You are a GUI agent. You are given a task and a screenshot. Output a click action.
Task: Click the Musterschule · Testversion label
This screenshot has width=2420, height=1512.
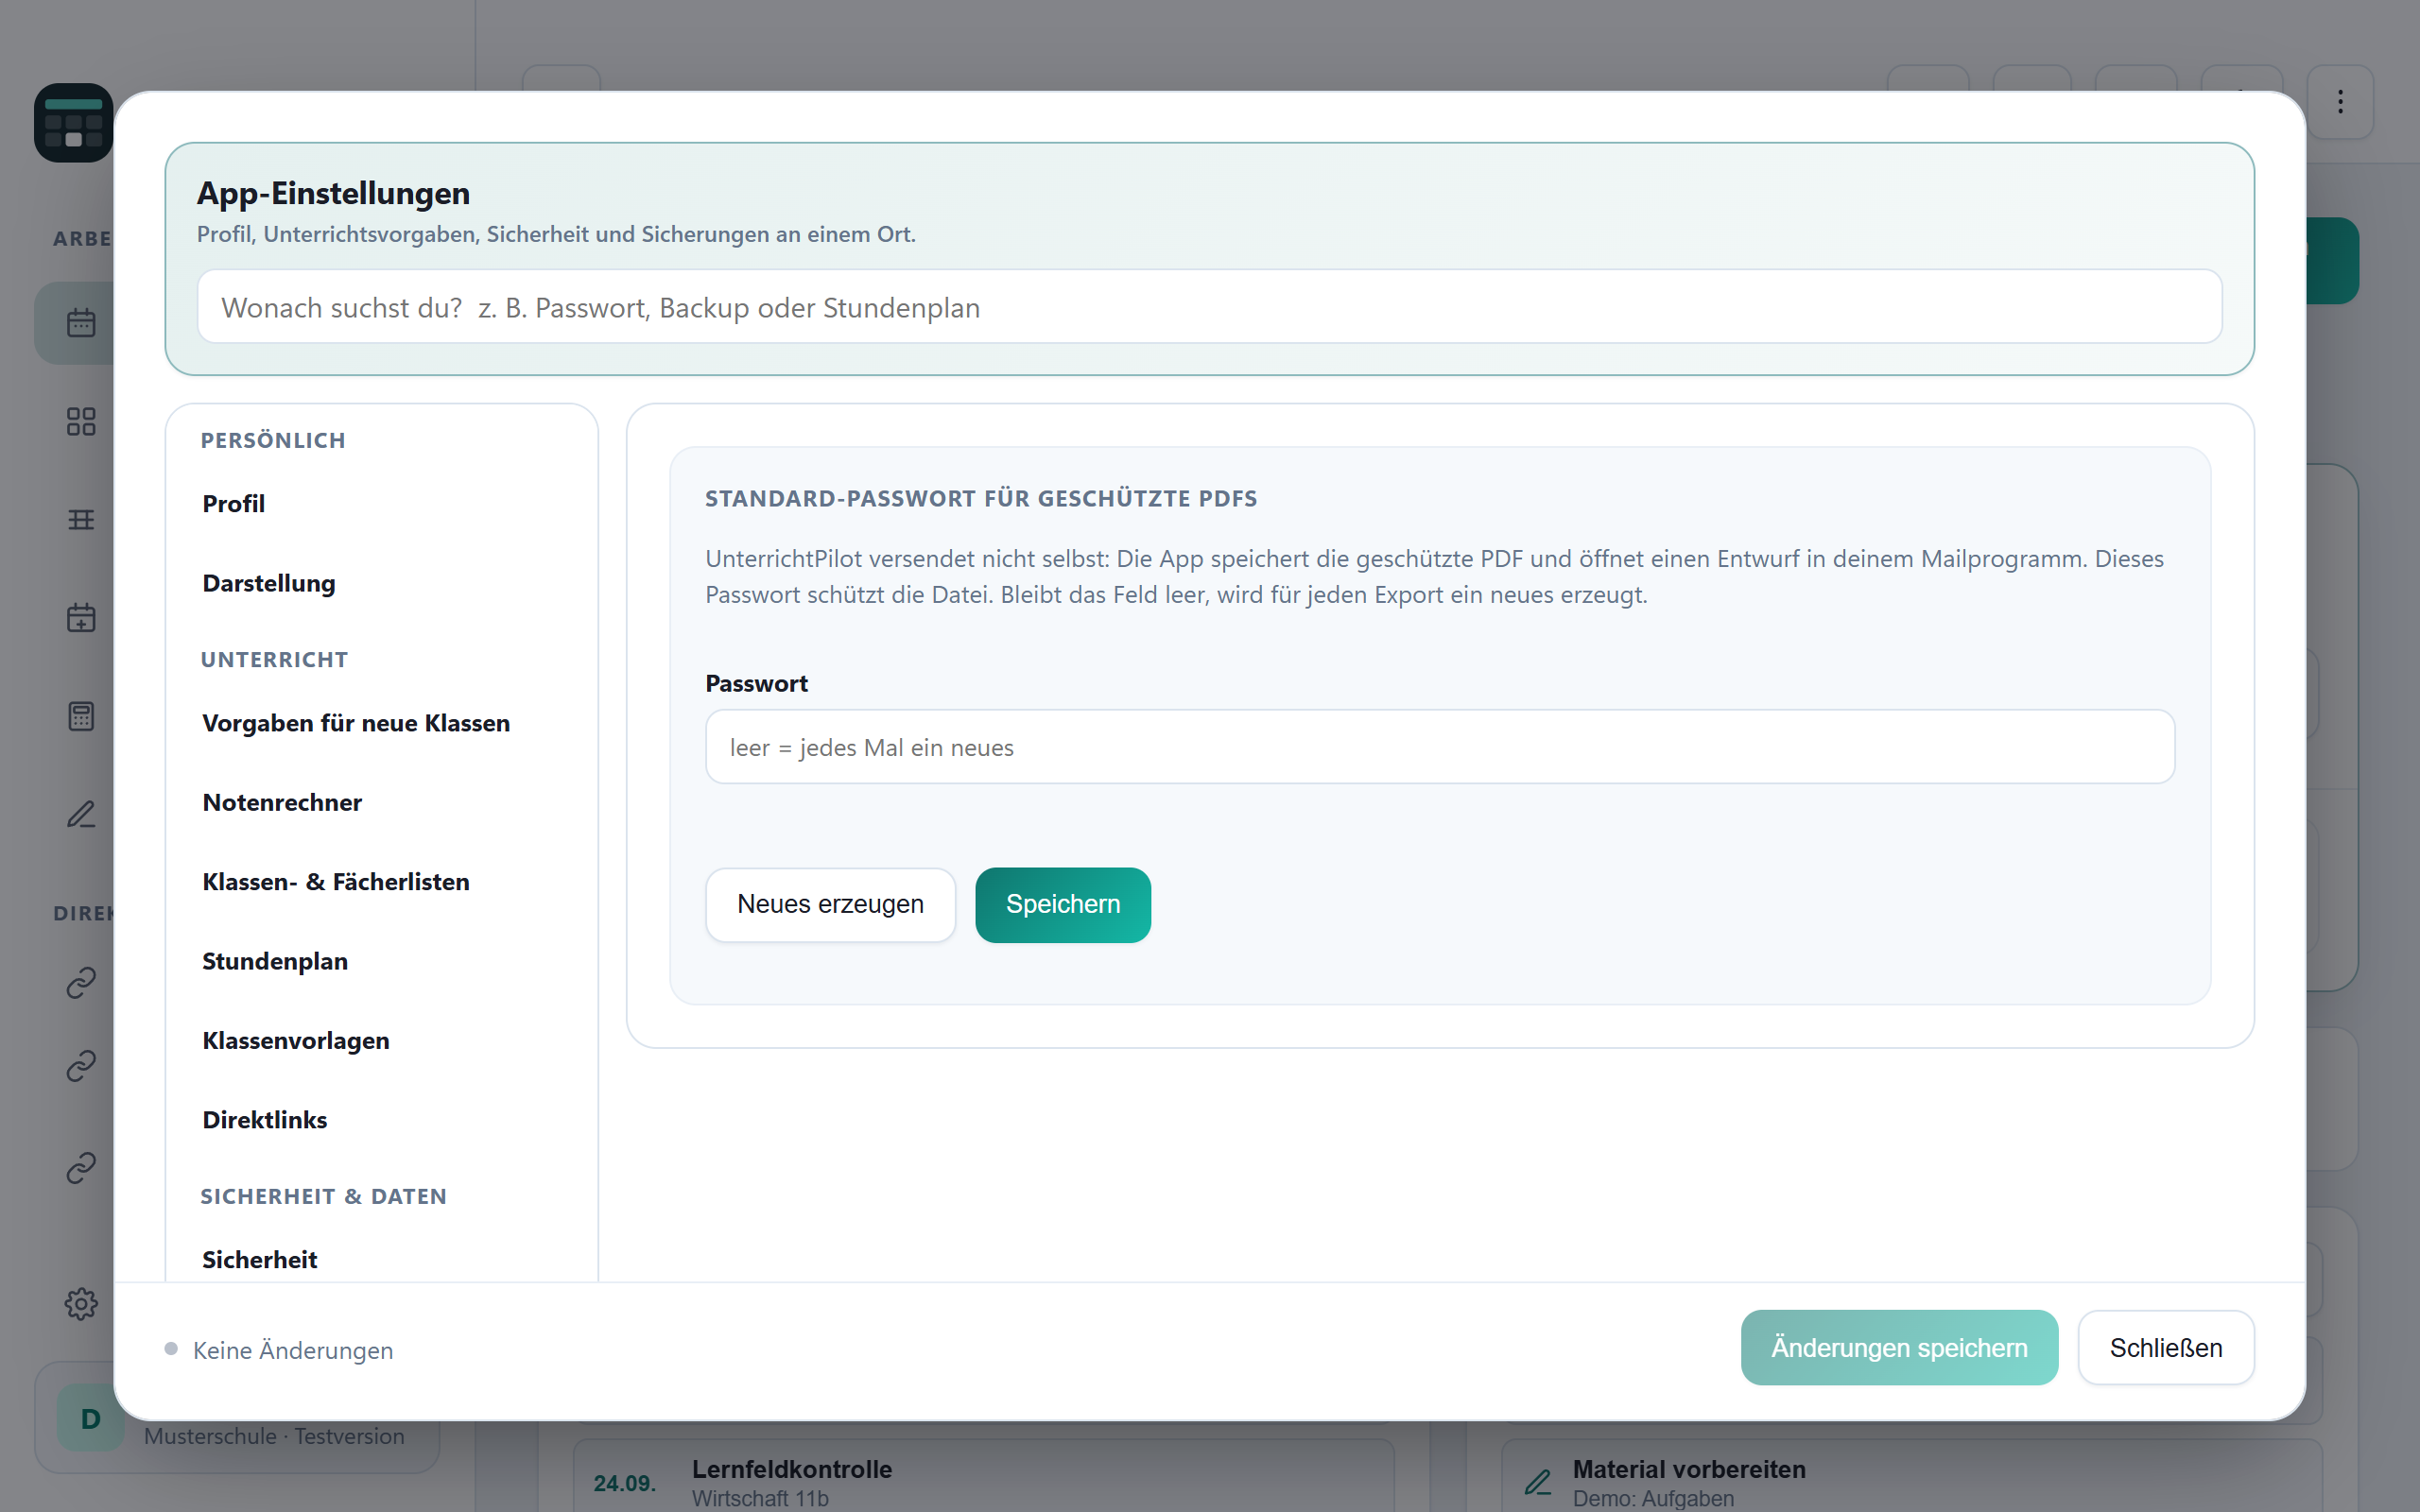point(274,1435)
